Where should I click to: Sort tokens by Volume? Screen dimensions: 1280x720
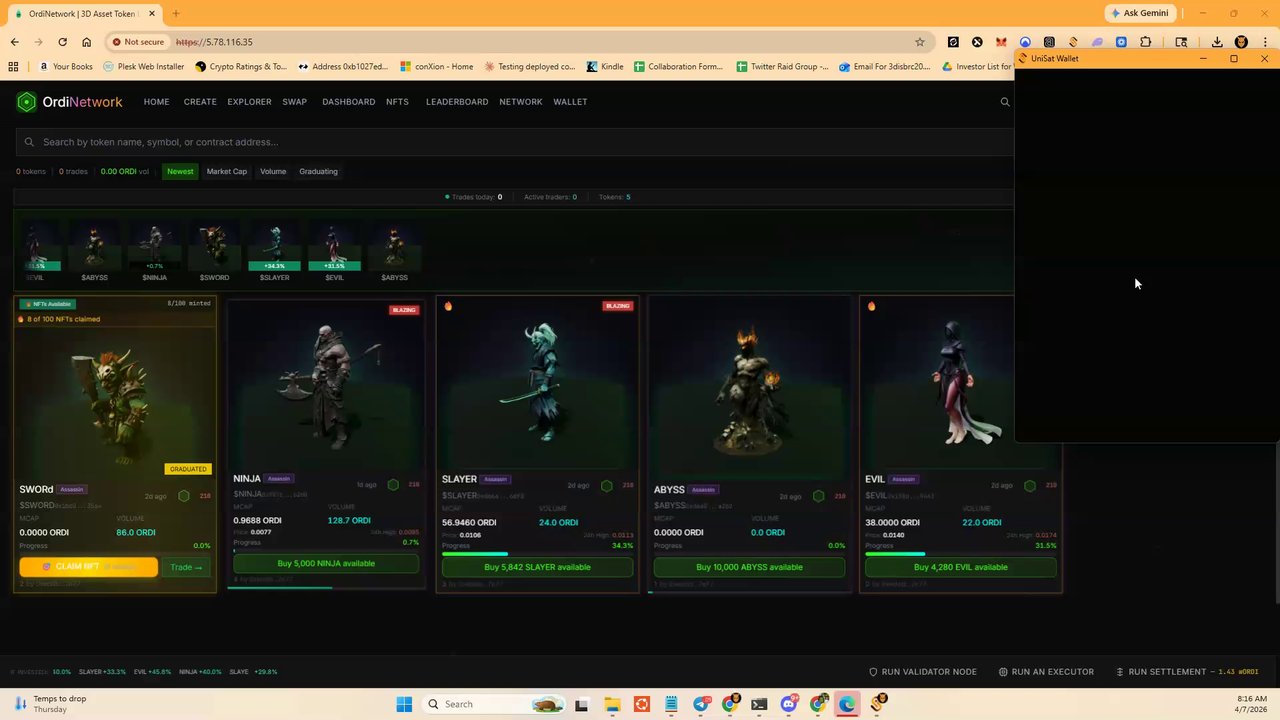(x=273, y=171)
